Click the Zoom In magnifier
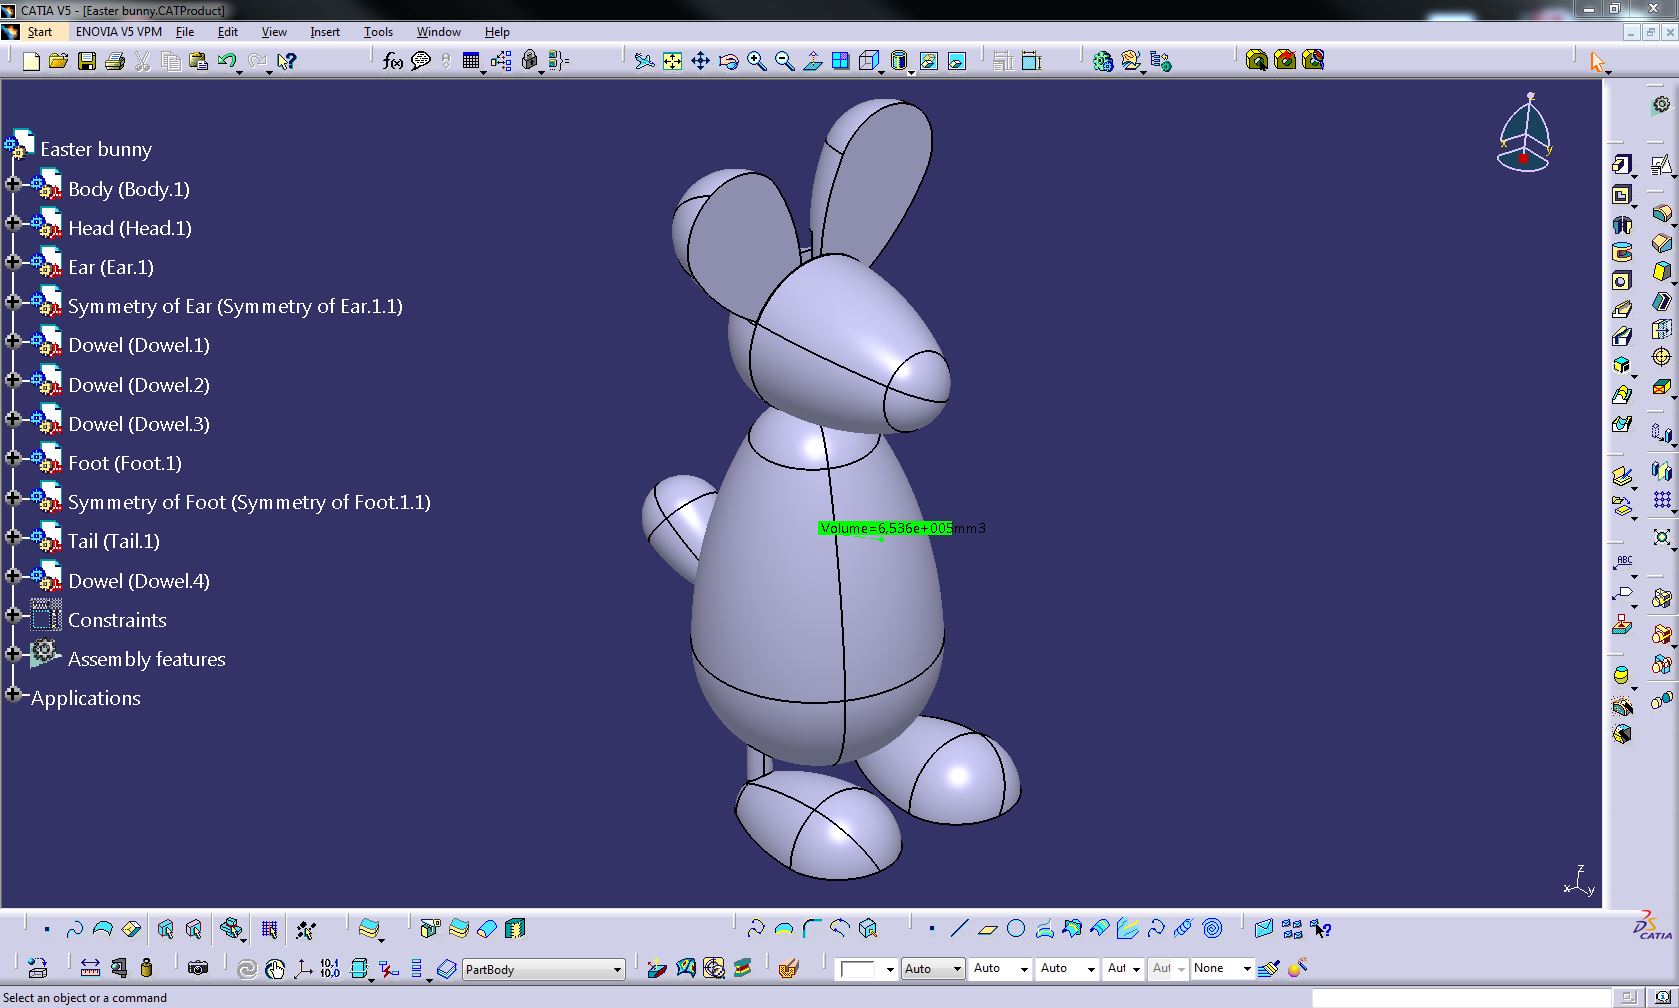This screenshot has width=1679, height=1008. point(756,61)
